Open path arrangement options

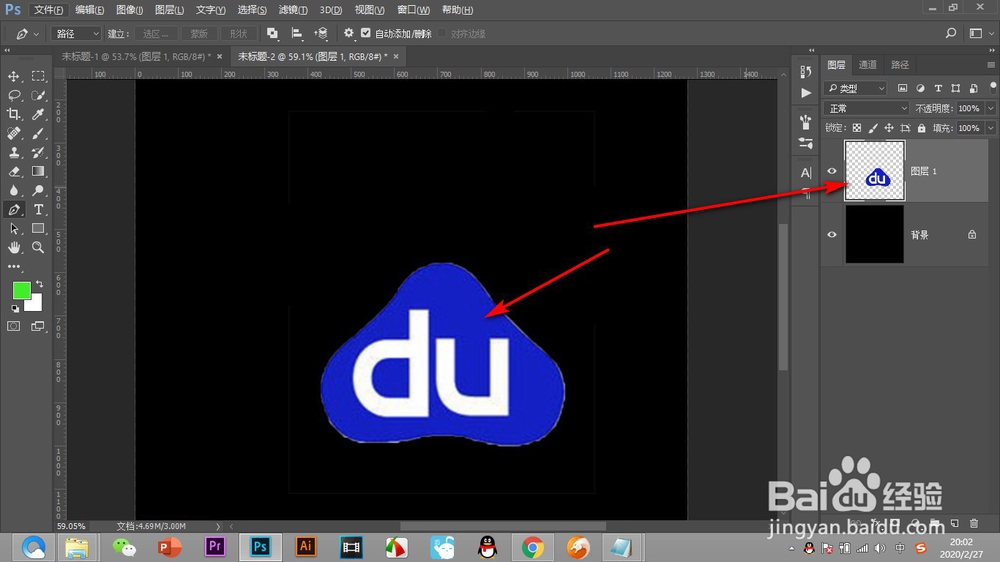(x=321, y=33)
